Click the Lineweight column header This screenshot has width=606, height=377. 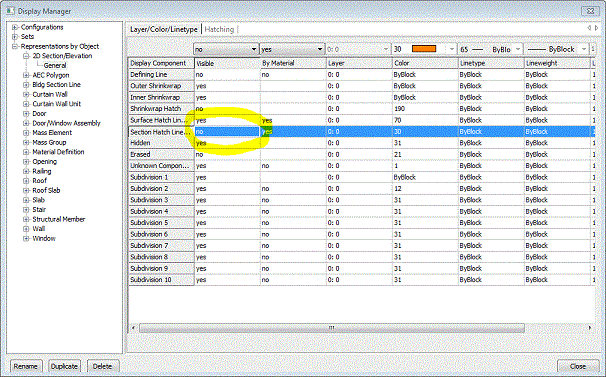(558, 63)
